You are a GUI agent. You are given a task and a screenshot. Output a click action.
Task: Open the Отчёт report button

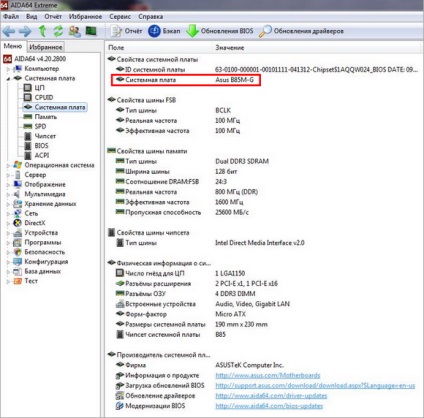coord(126,31)
